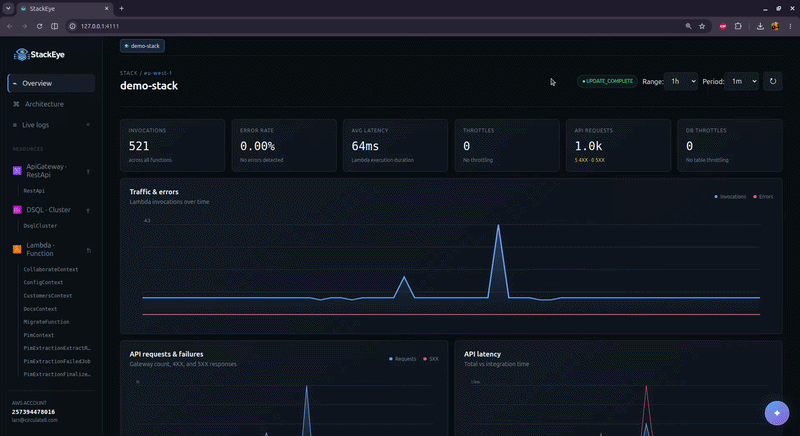Click the Live logs indicator dot
This screenshot has width=800, height=436.
tap(88, 125)
